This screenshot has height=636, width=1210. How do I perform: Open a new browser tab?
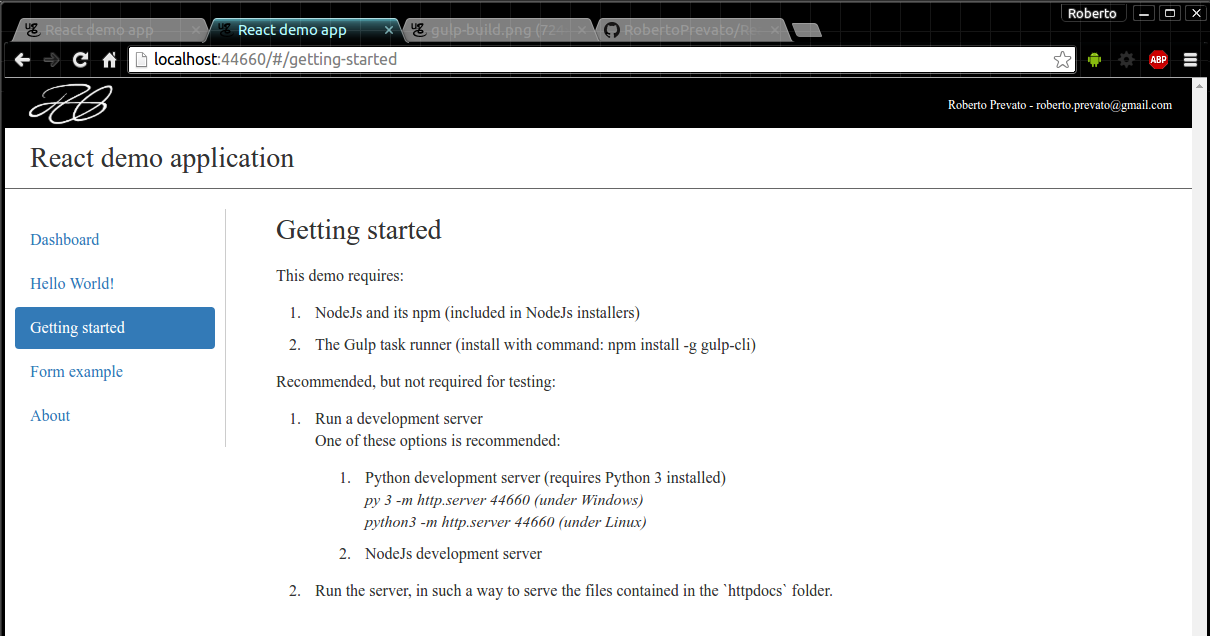point(807,30)
